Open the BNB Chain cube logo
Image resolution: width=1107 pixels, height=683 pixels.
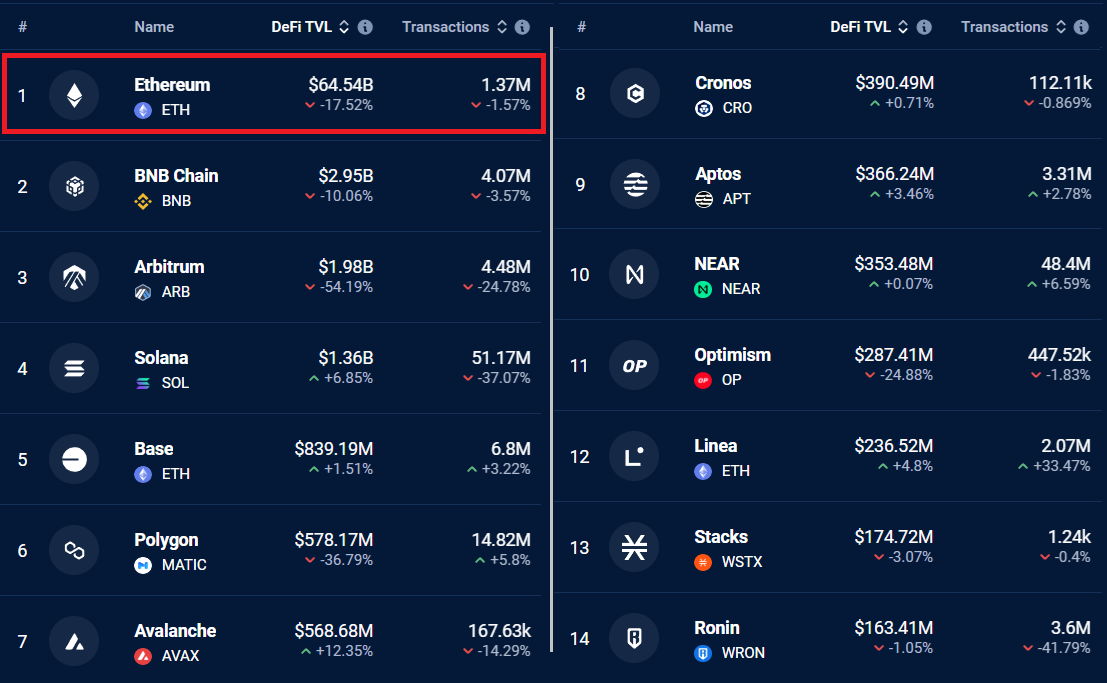click(74, 186)
